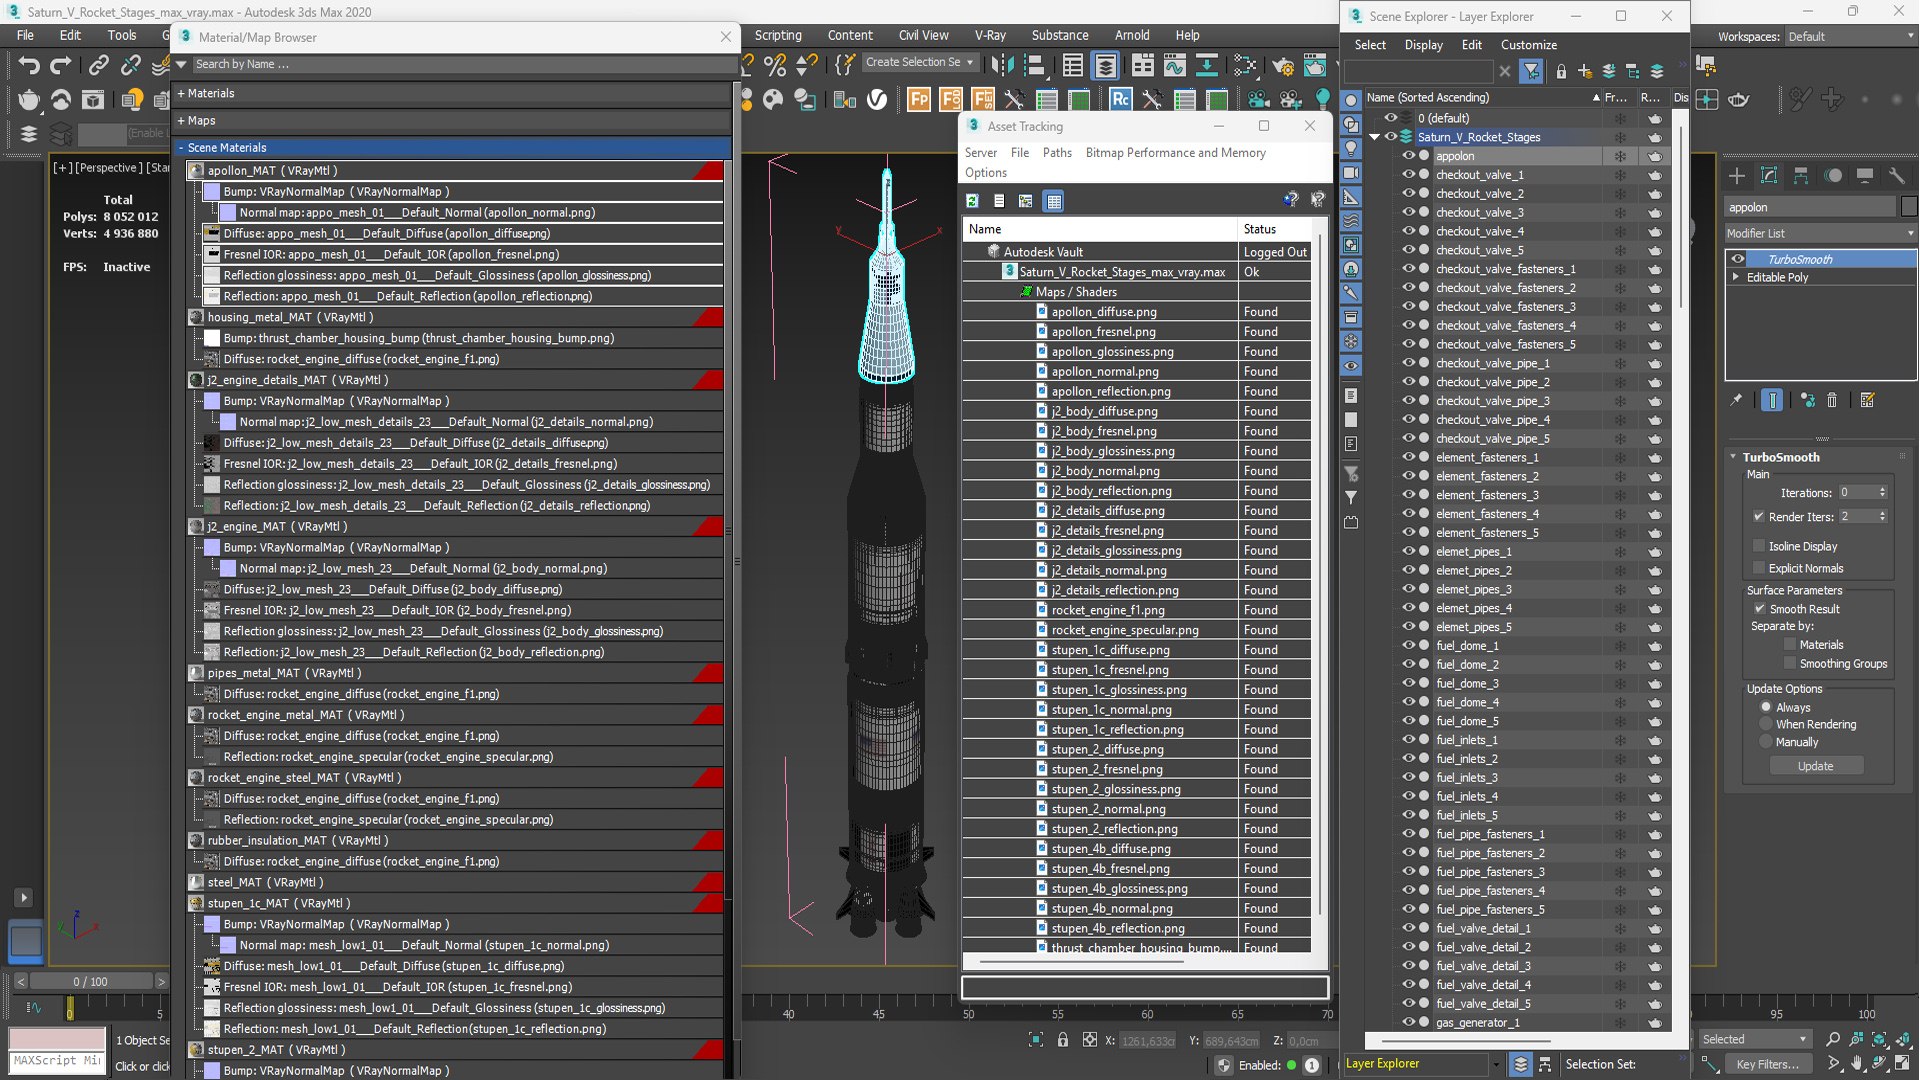Image resolution: width=1920 pixels, height=1080 pixels.
Task: Uncheck the Smooth Result checkbox
Action: point(1759,609)
